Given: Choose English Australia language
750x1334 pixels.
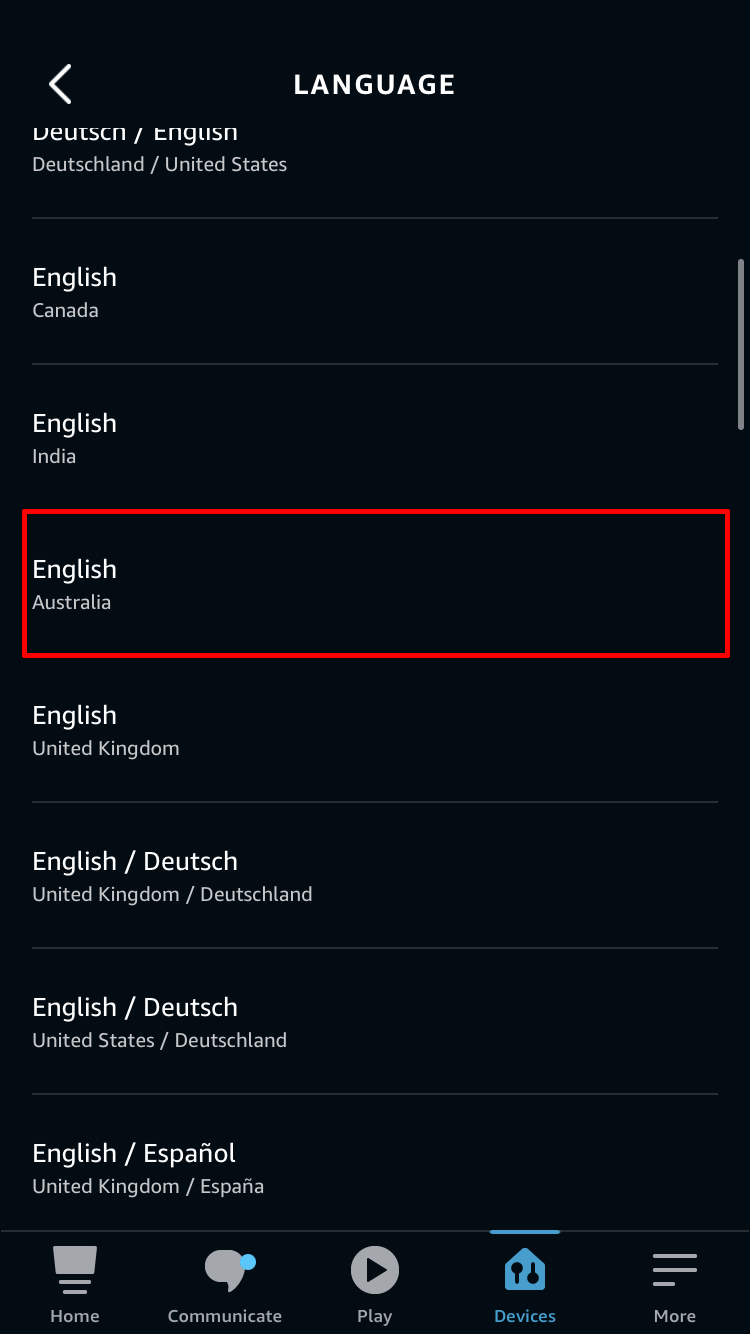Looking at the screenshot, I should (375, 583).
